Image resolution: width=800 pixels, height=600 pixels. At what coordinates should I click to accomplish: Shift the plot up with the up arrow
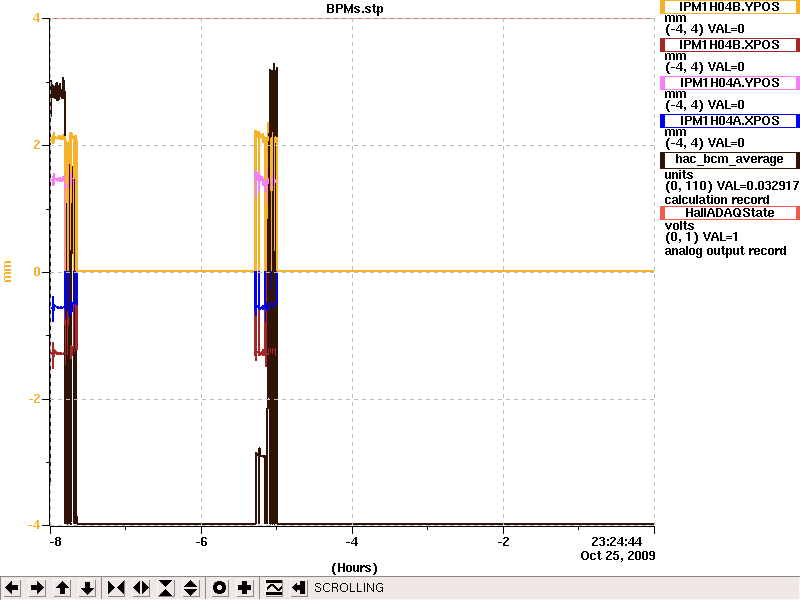coord(62,588)
